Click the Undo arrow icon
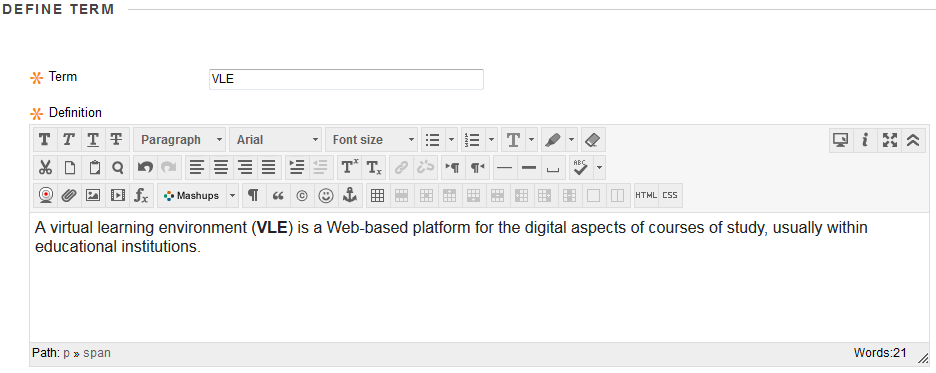This screenshot has width=936, height=373. click(x=145, y=168)
